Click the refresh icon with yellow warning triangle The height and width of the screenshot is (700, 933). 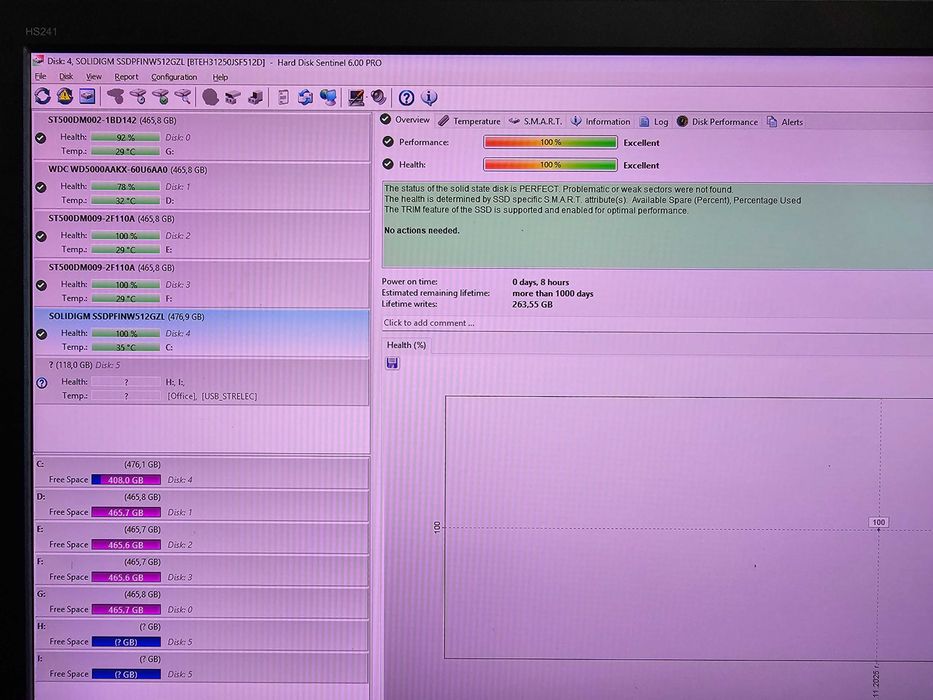[65, 96]
